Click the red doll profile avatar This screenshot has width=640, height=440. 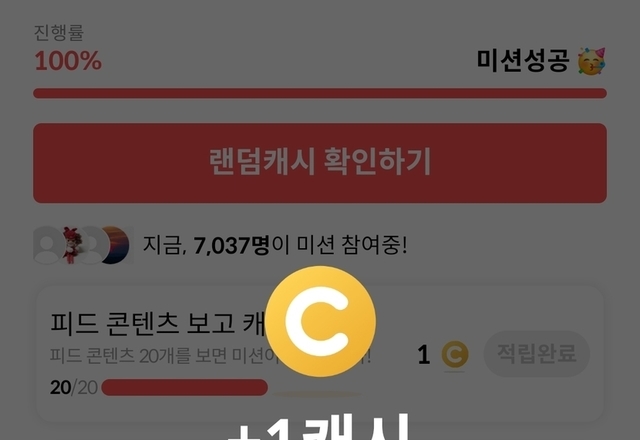[x=71, y=245]
